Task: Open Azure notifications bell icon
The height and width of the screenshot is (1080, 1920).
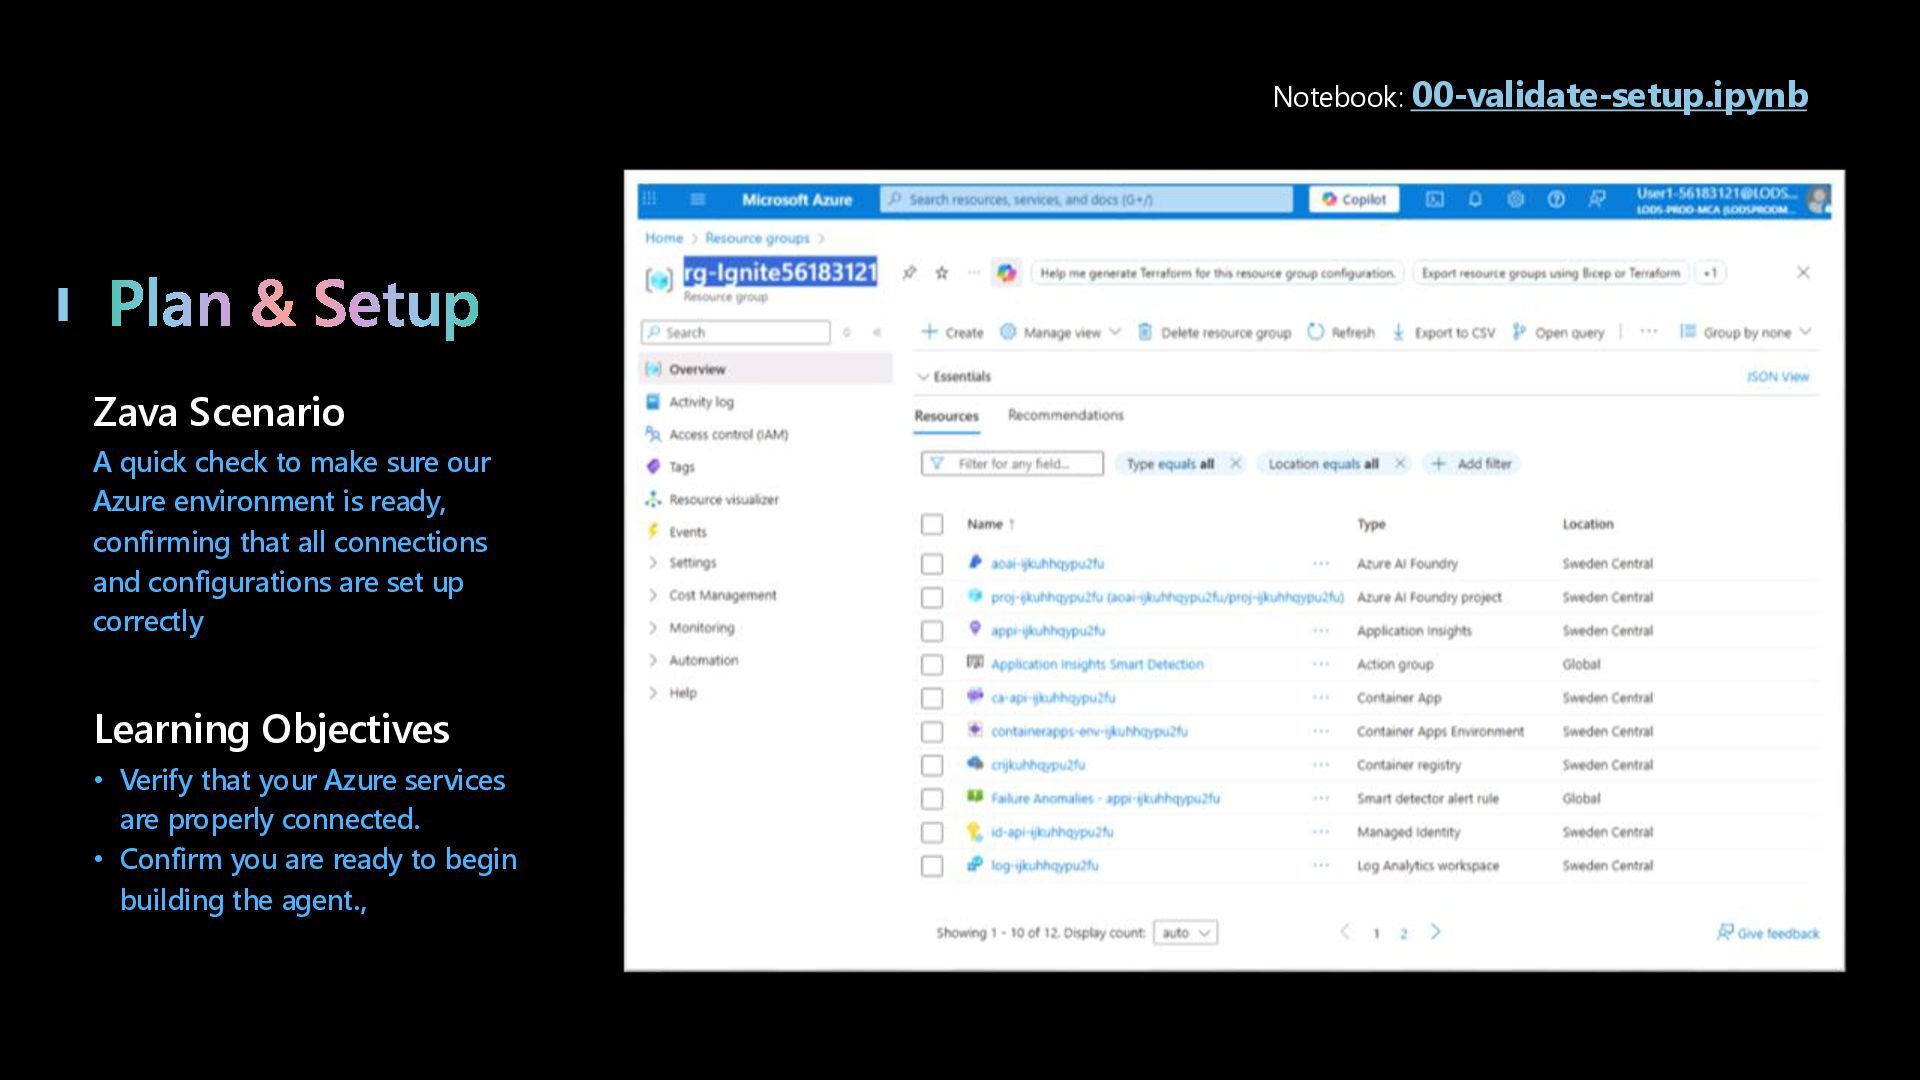Action: (x=1475, y=199)
